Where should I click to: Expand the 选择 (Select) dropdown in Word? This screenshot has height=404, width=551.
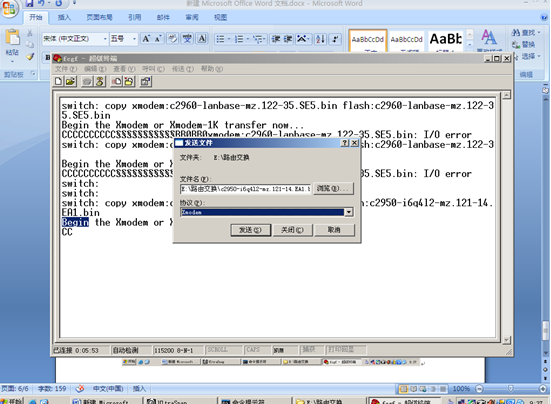(x=539, y=56)
